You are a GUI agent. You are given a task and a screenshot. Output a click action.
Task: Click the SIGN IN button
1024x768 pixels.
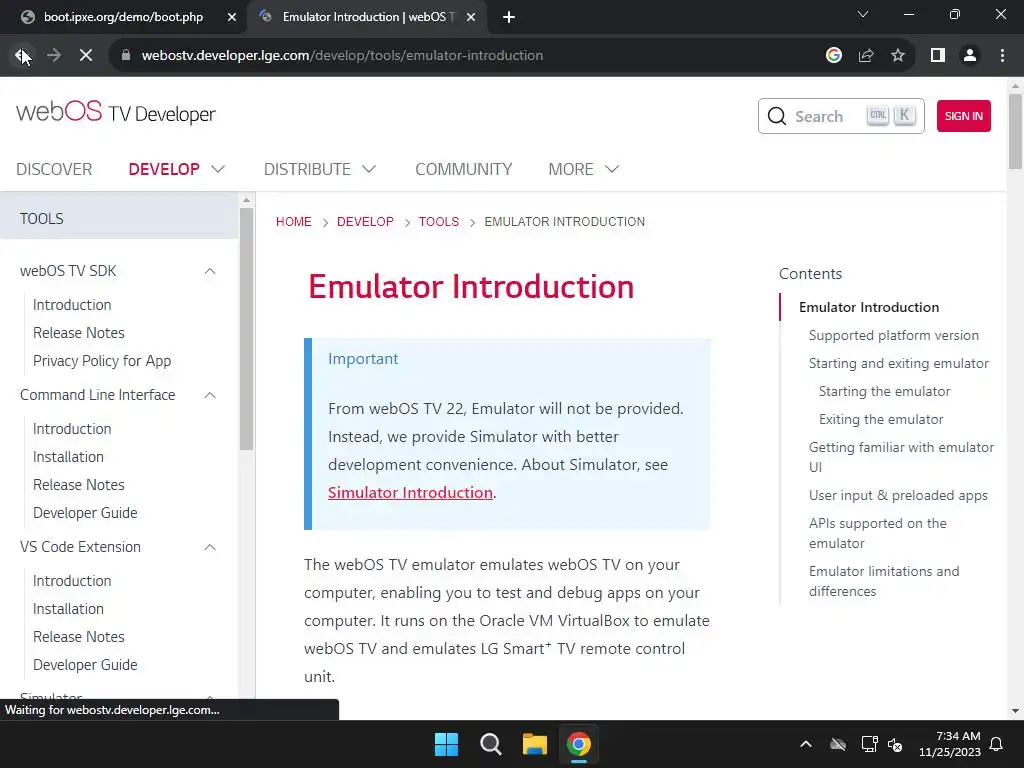963,116
